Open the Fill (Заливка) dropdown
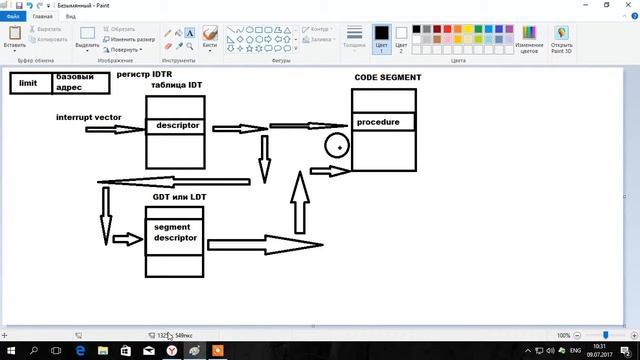This screenshot has width=640, height=360. (x=319, y=40)
